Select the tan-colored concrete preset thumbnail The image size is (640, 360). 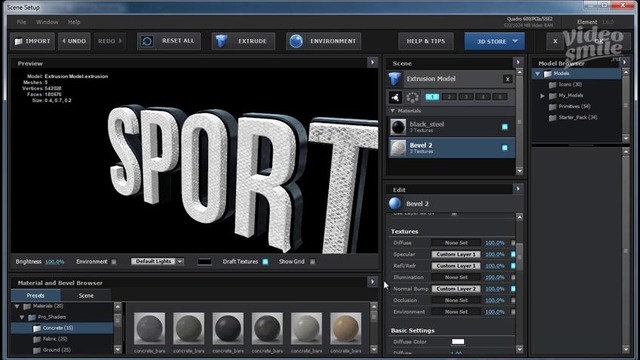click(345, 329)
